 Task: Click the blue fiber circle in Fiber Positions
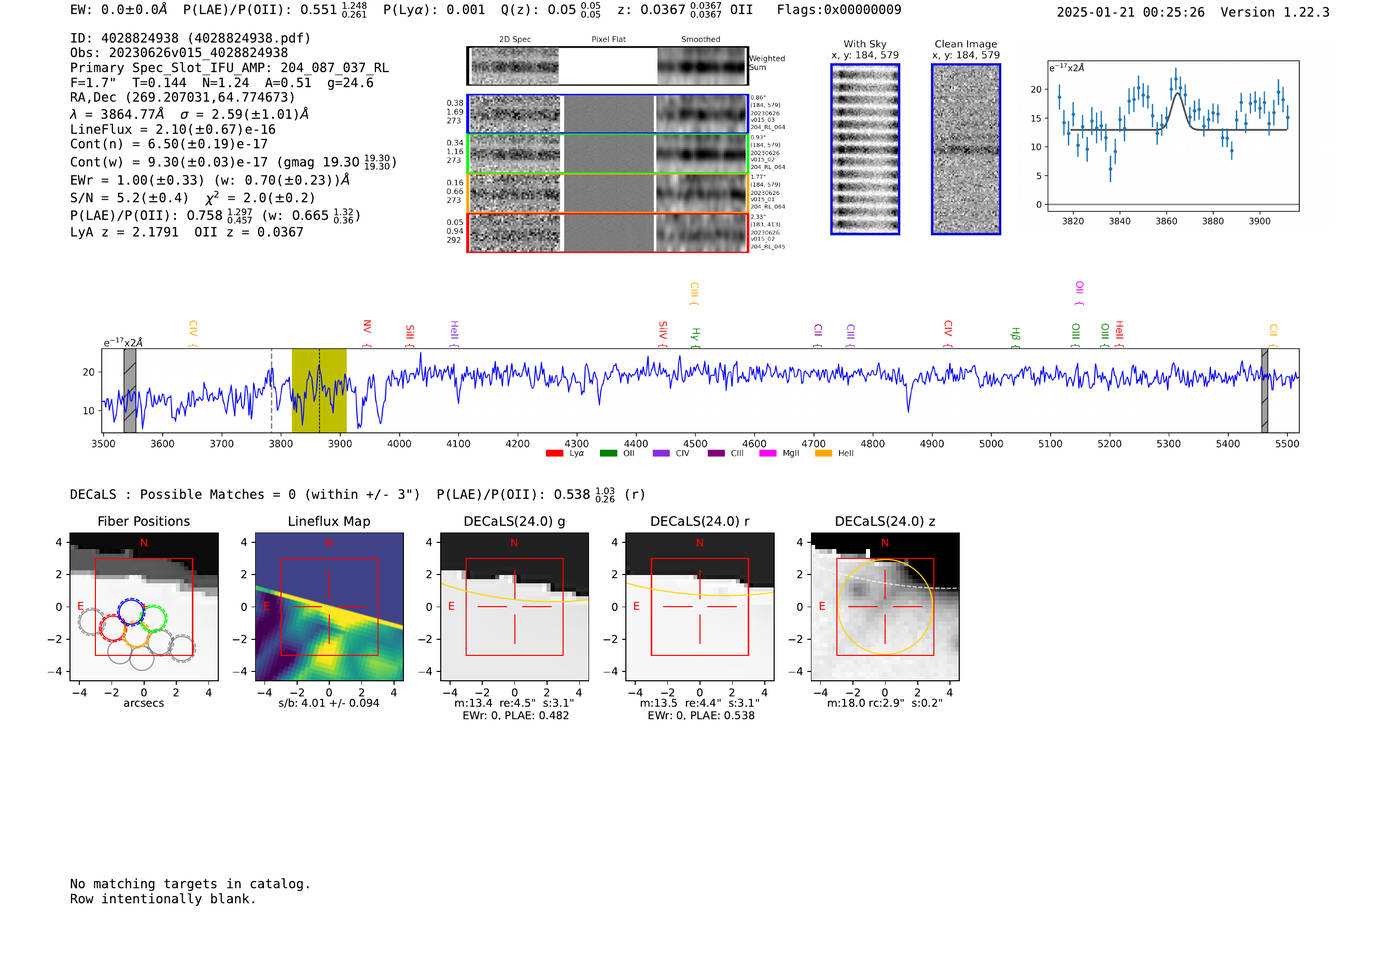131,612
